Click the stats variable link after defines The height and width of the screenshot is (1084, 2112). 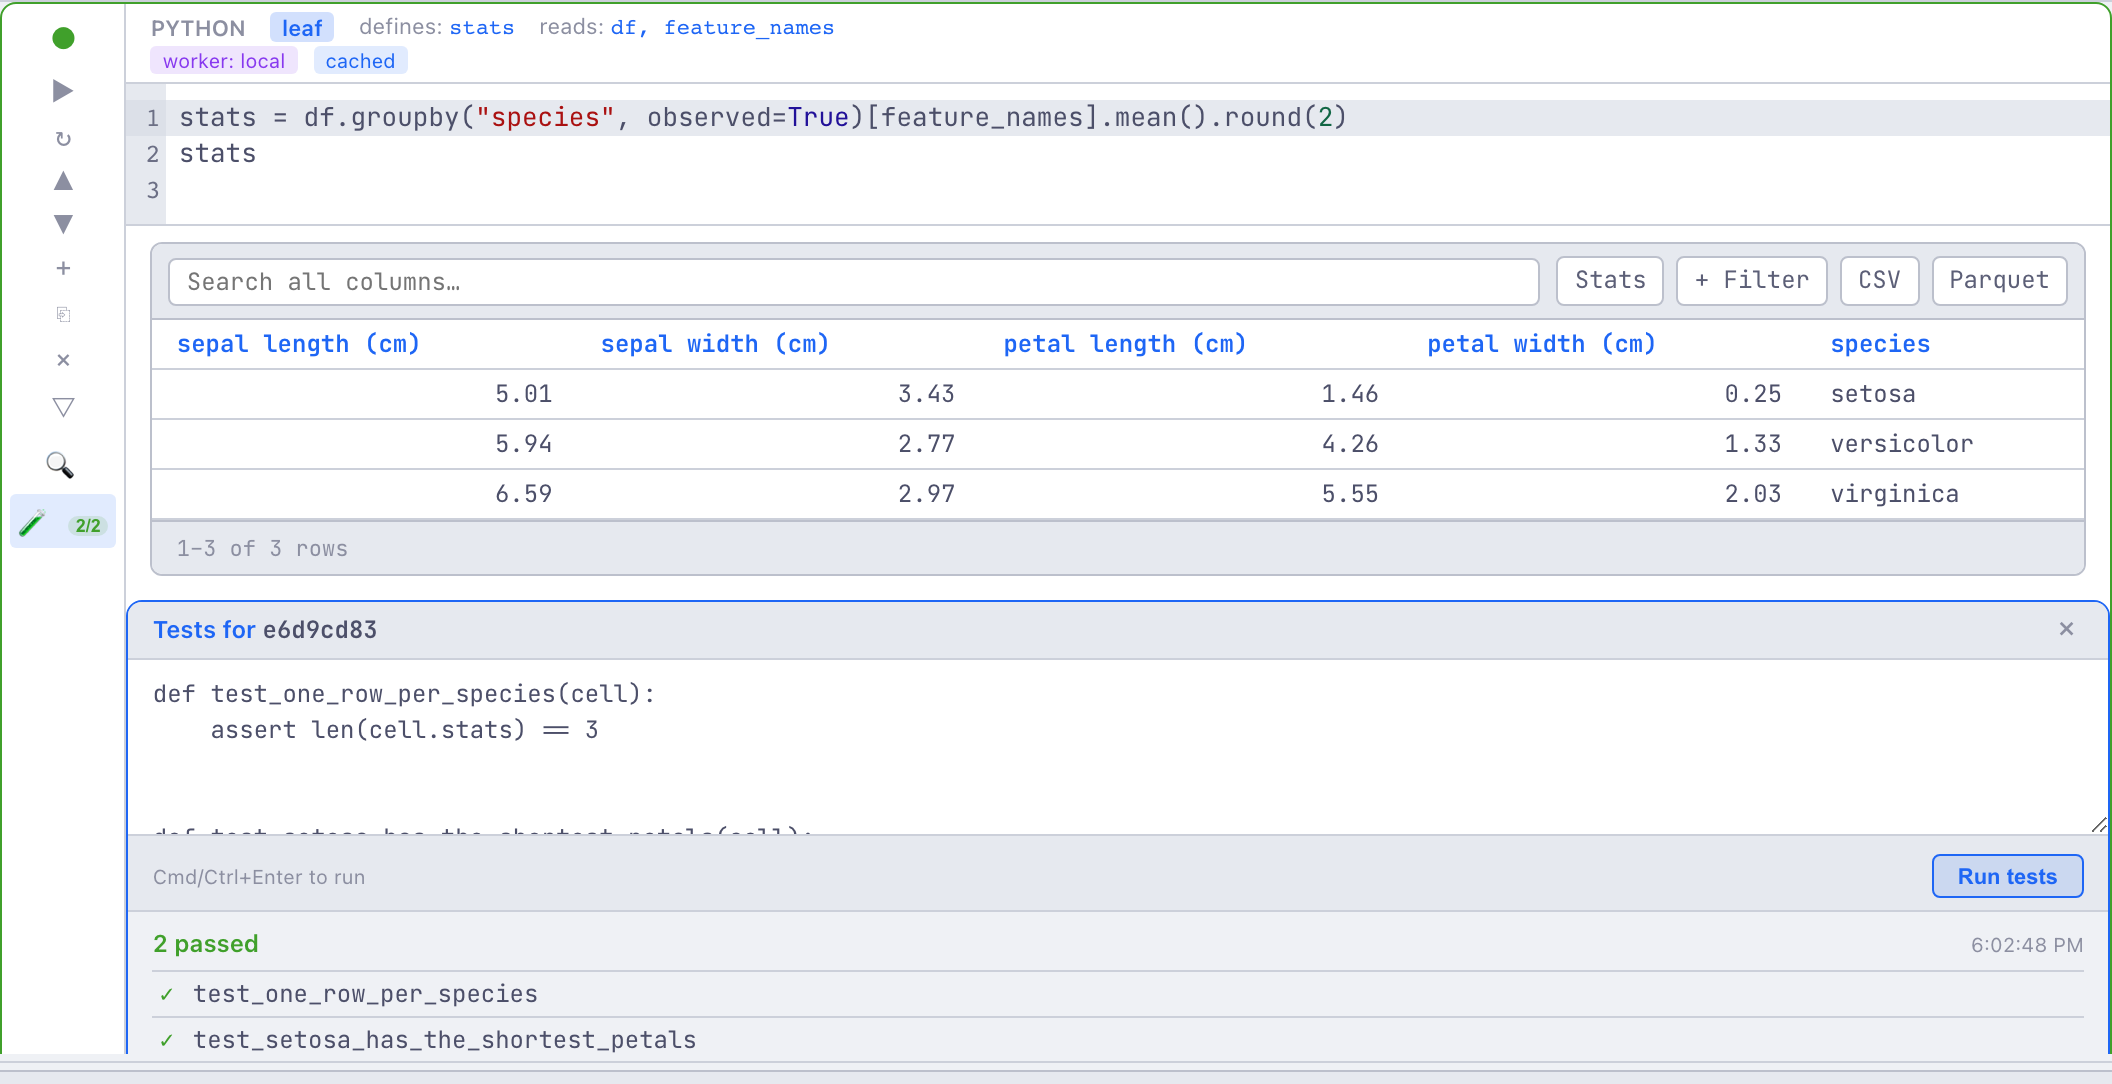coord(481,28)
